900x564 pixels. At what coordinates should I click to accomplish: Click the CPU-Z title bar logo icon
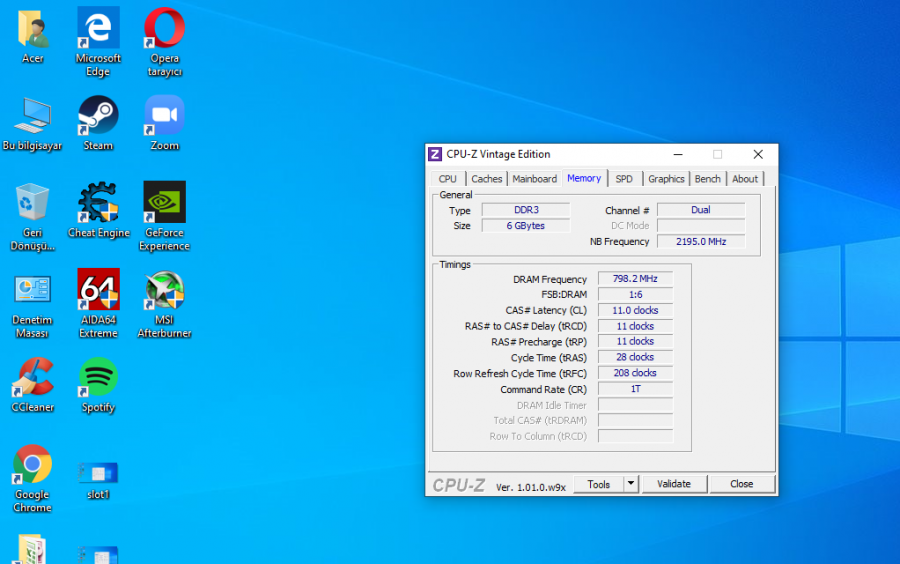(x=435, y=154)
